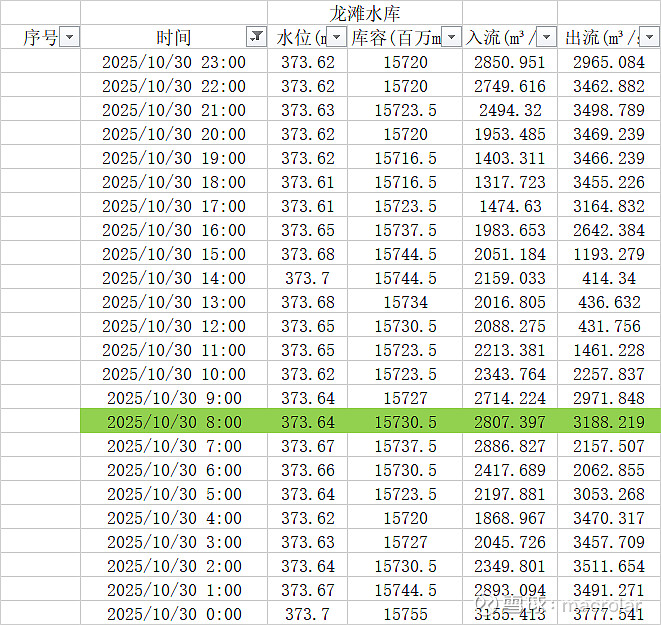Open the 库容 column filter dropdown

pyautogui.click(x=451, y=37)
